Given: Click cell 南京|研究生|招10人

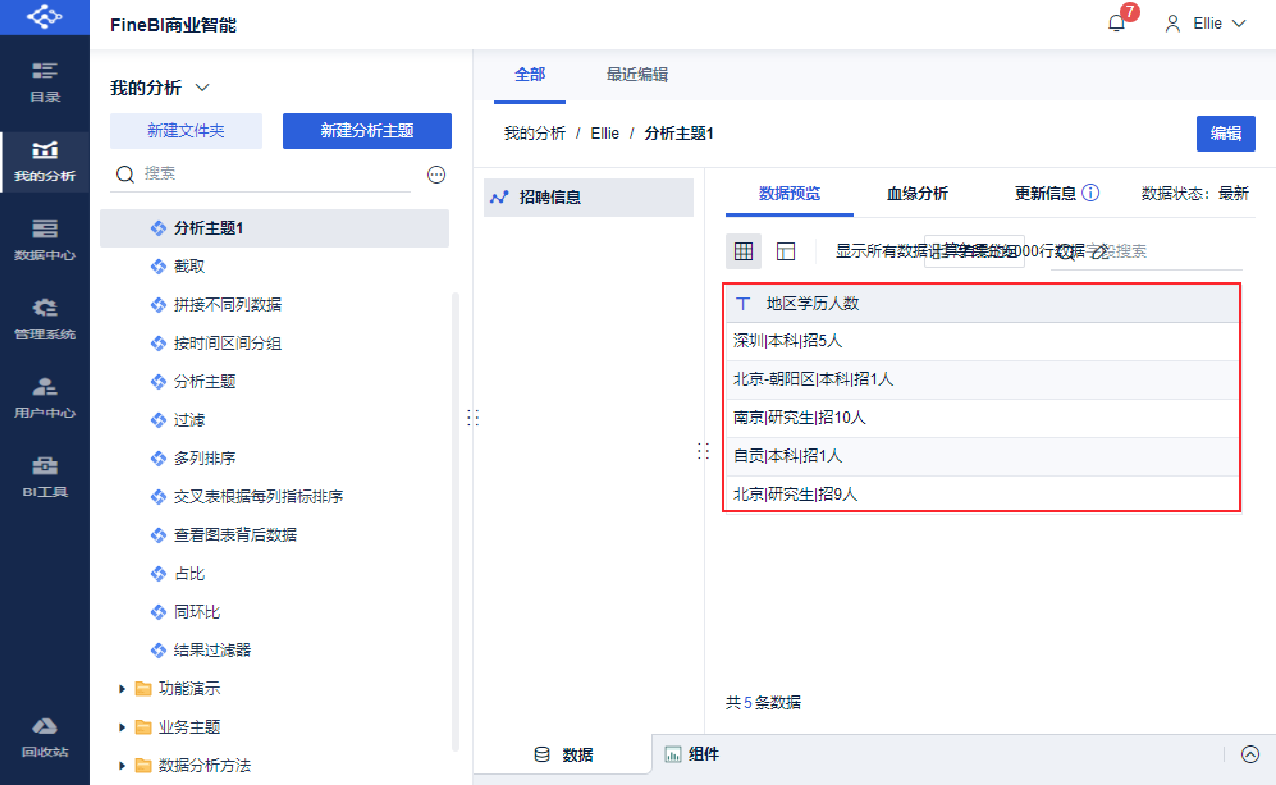Looking at the screenshot, I should coord(982,417).
